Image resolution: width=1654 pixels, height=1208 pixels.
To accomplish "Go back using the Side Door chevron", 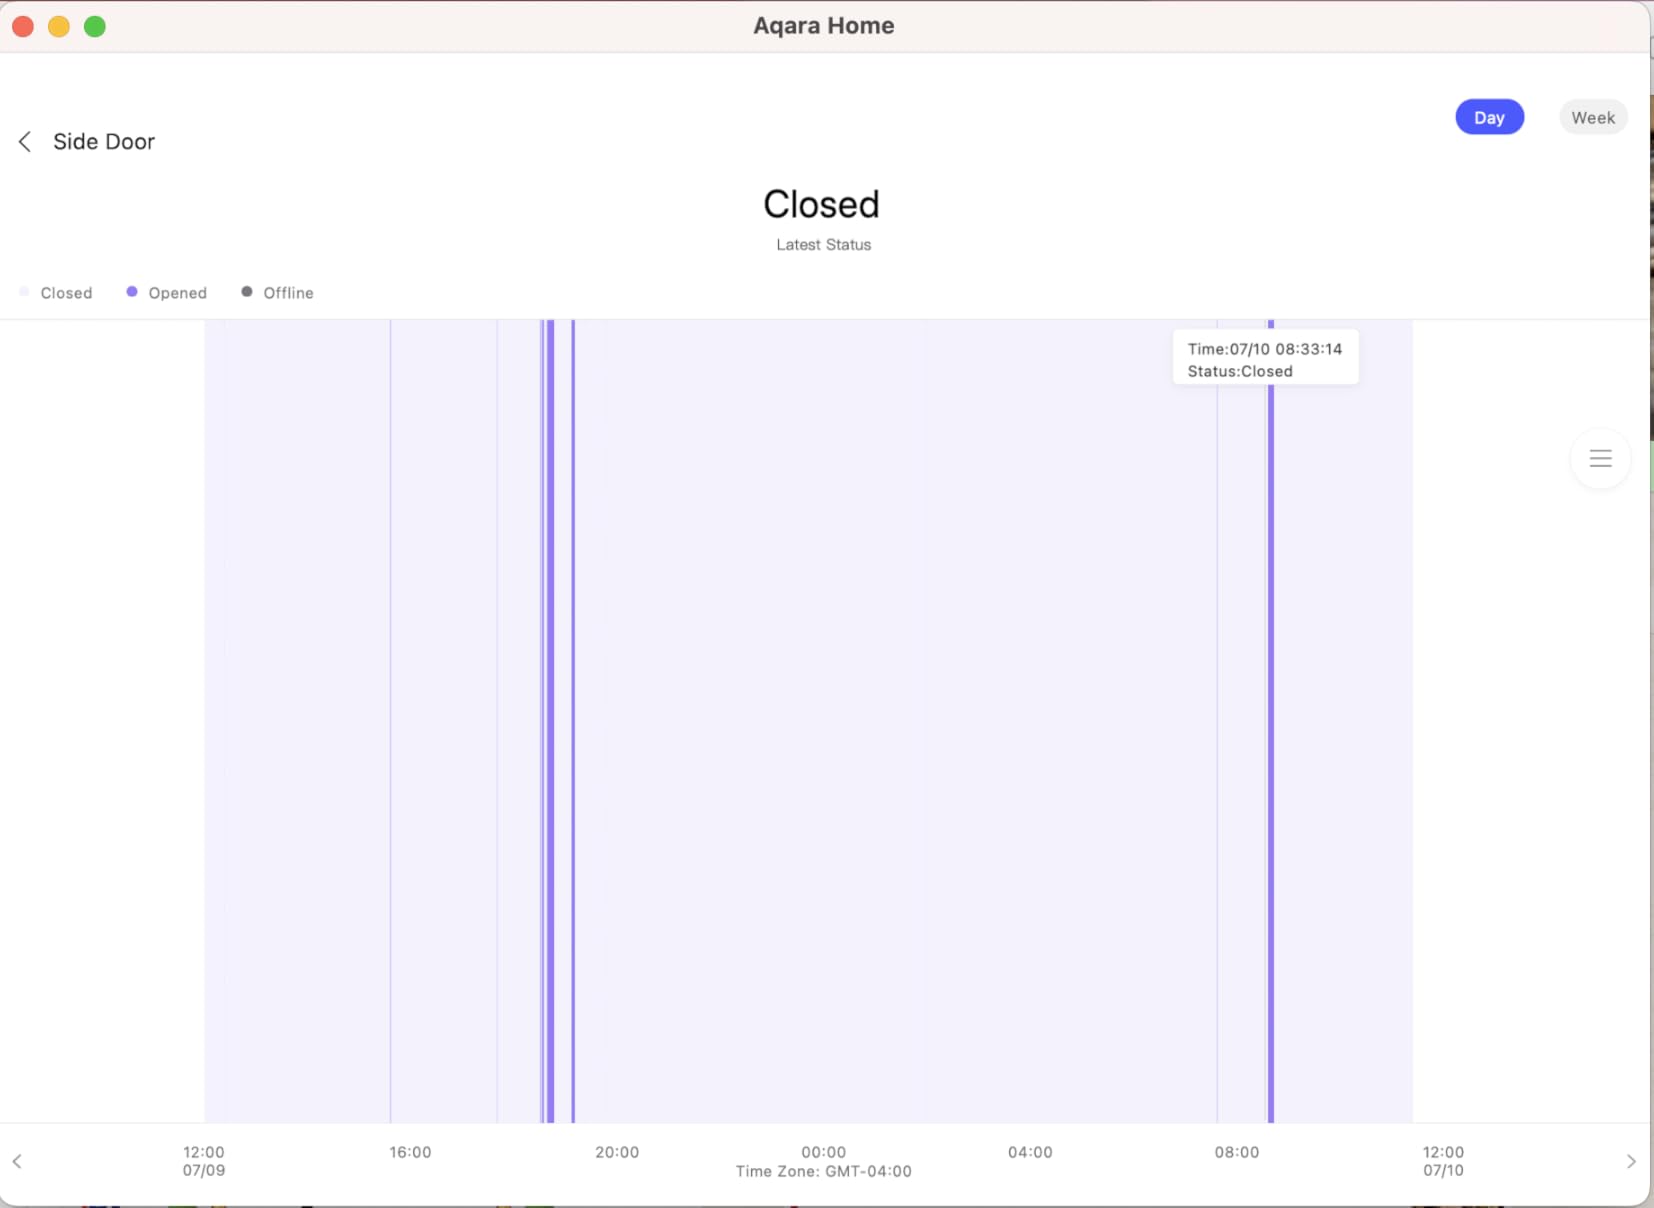I will (x=25, y=142).
